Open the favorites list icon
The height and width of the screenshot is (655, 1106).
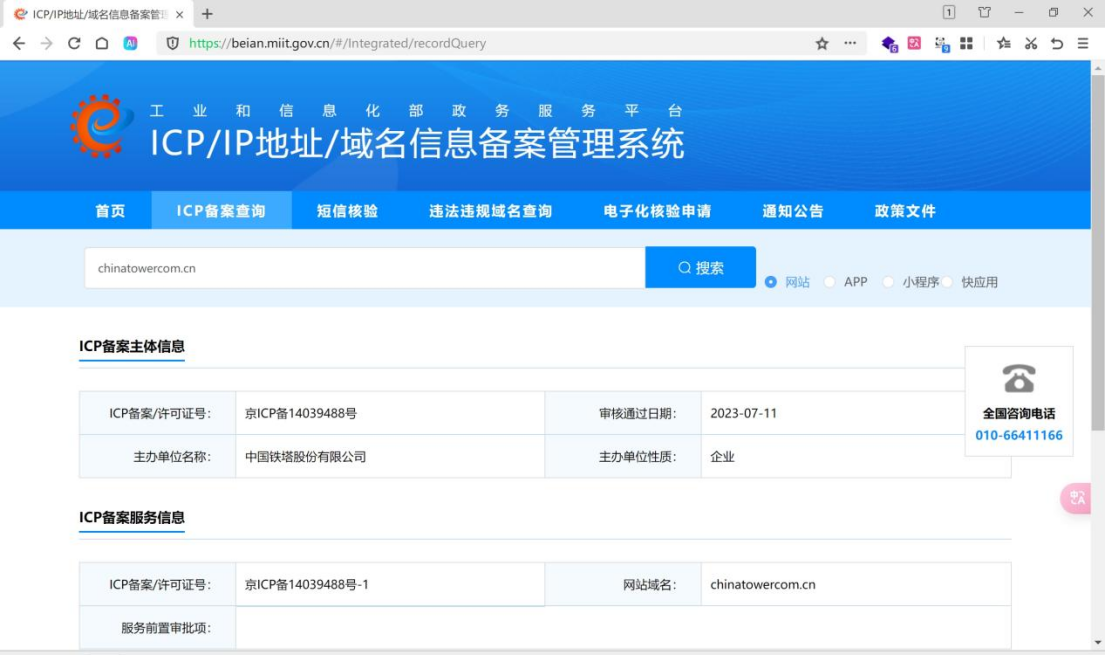[x=1004, y=44]
